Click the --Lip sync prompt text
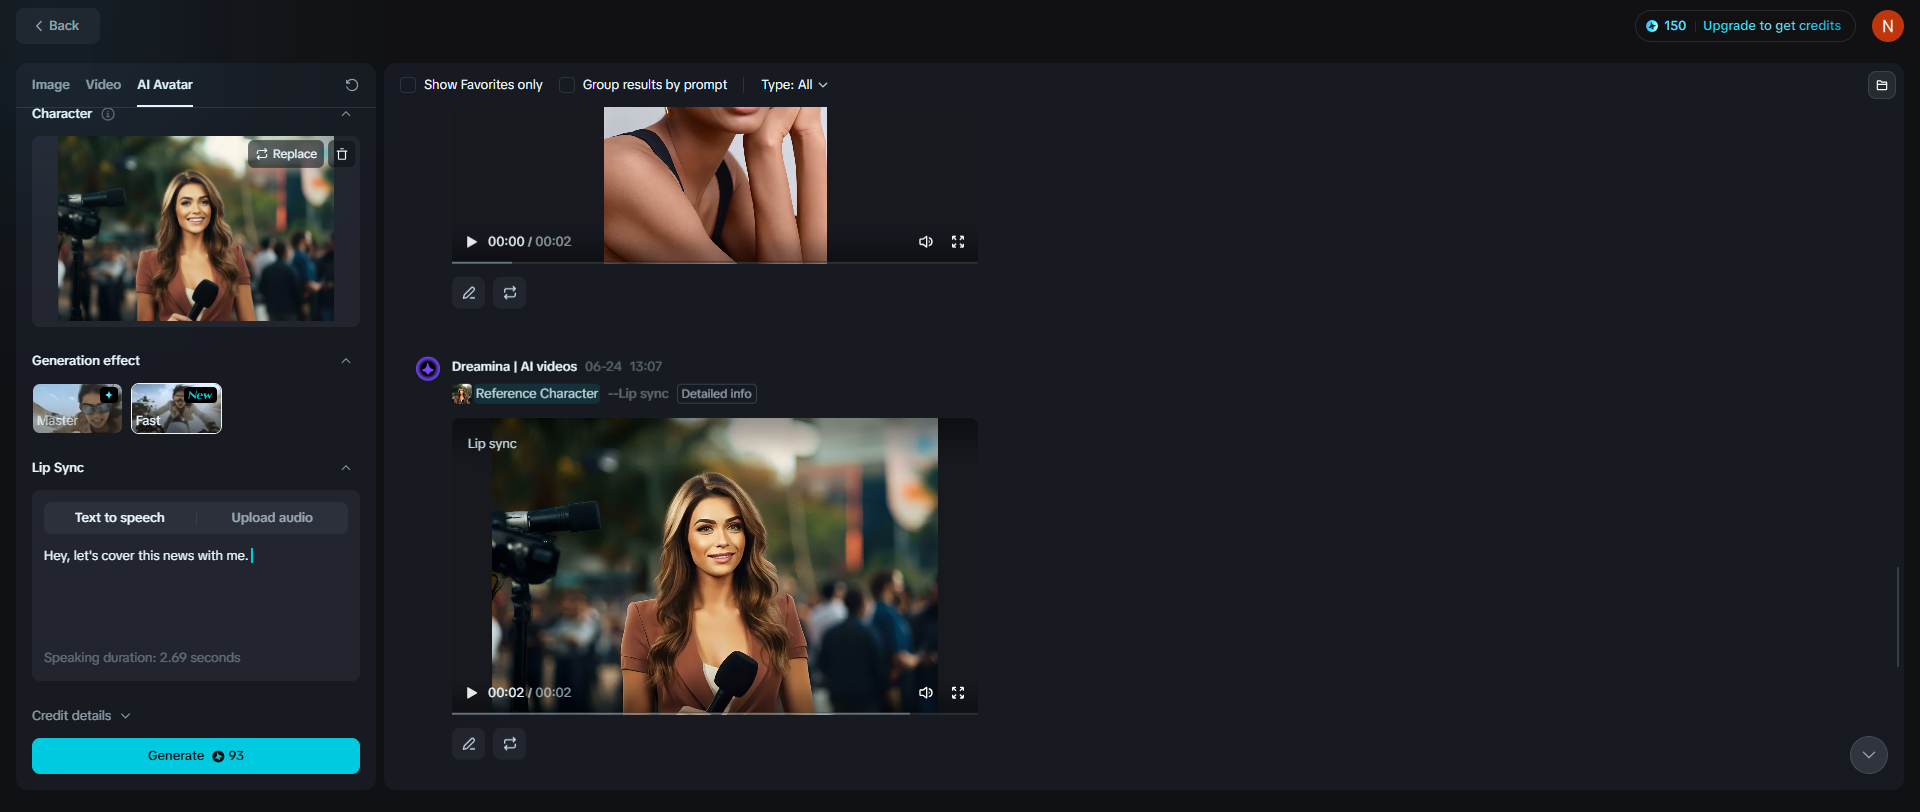 pos(638,394)
